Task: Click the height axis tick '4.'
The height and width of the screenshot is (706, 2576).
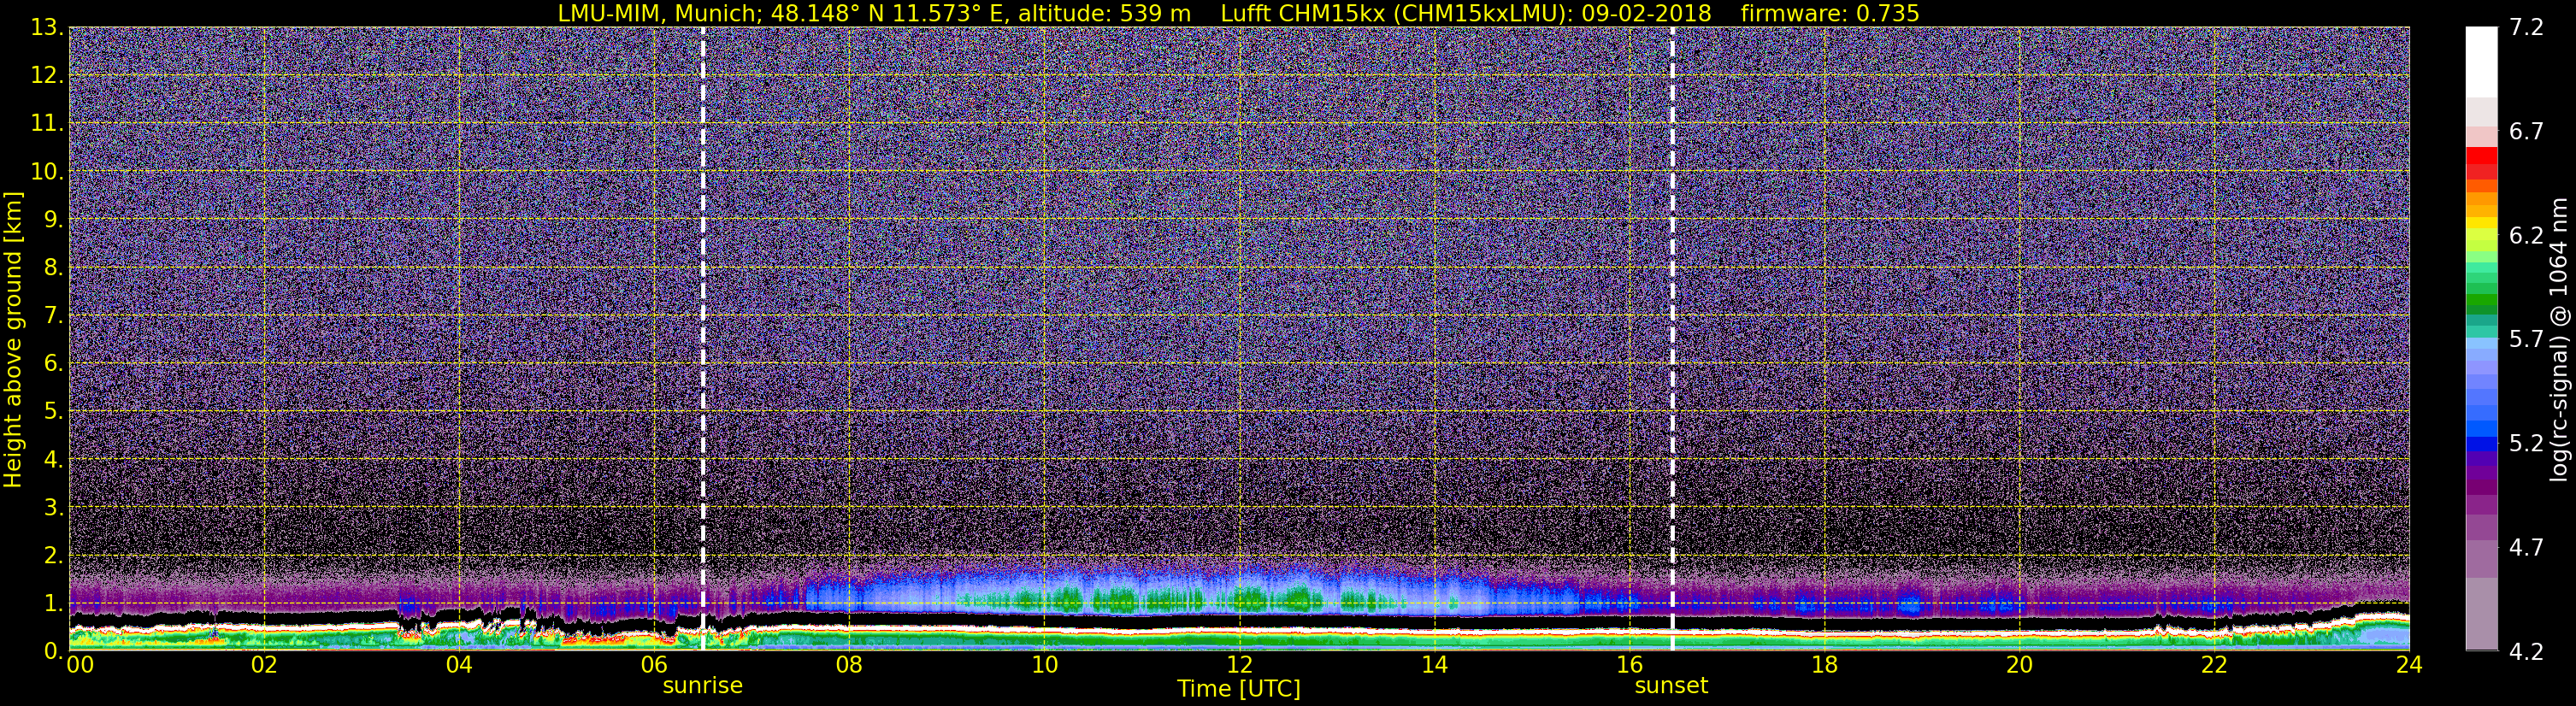Action: pos(53,459)
